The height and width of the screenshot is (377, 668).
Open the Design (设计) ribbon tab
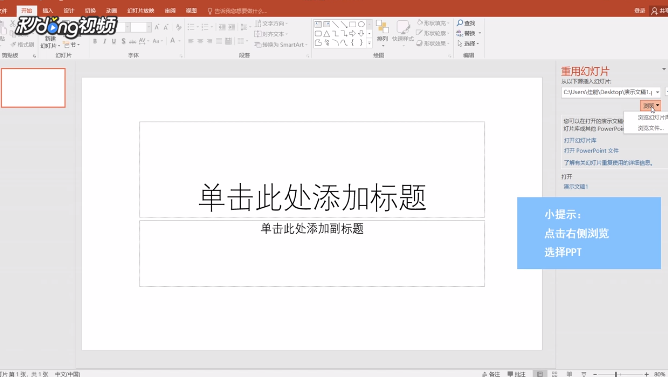tap(69, 11)
